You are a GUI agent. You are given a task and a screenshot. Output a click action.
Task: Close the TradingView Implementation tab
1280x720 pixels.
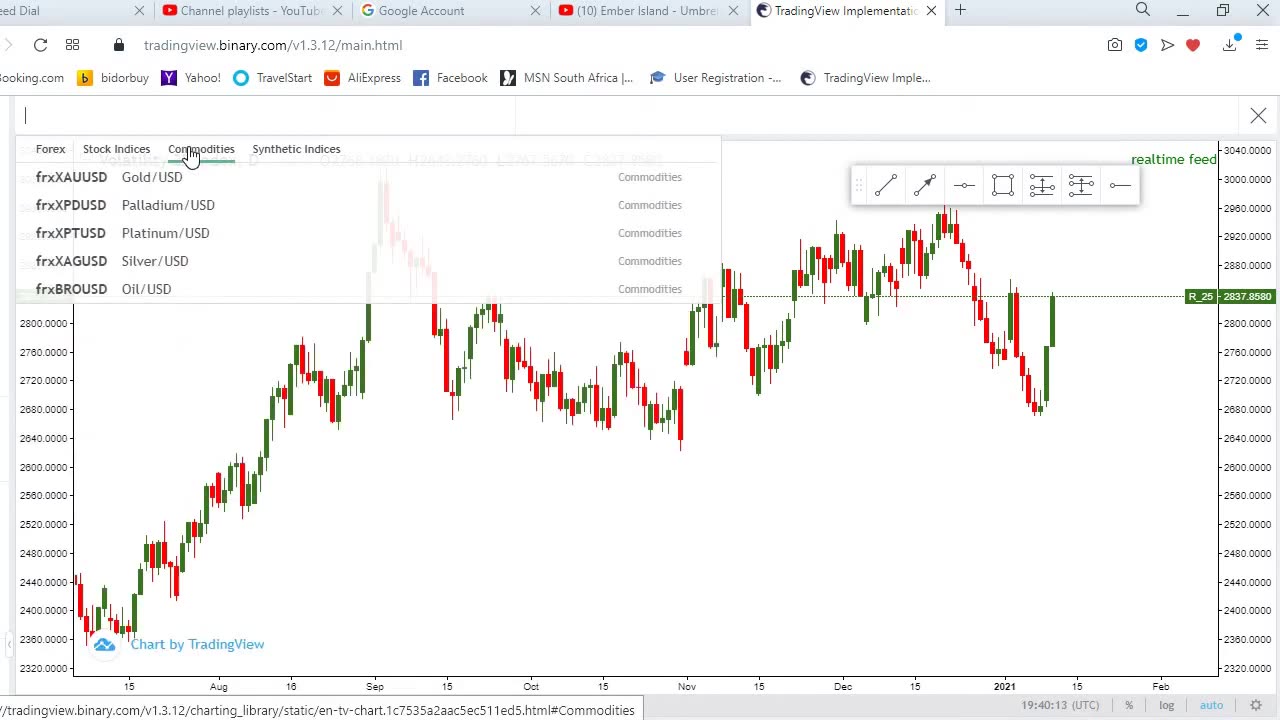pyautogui.click(x=931, y=11)
